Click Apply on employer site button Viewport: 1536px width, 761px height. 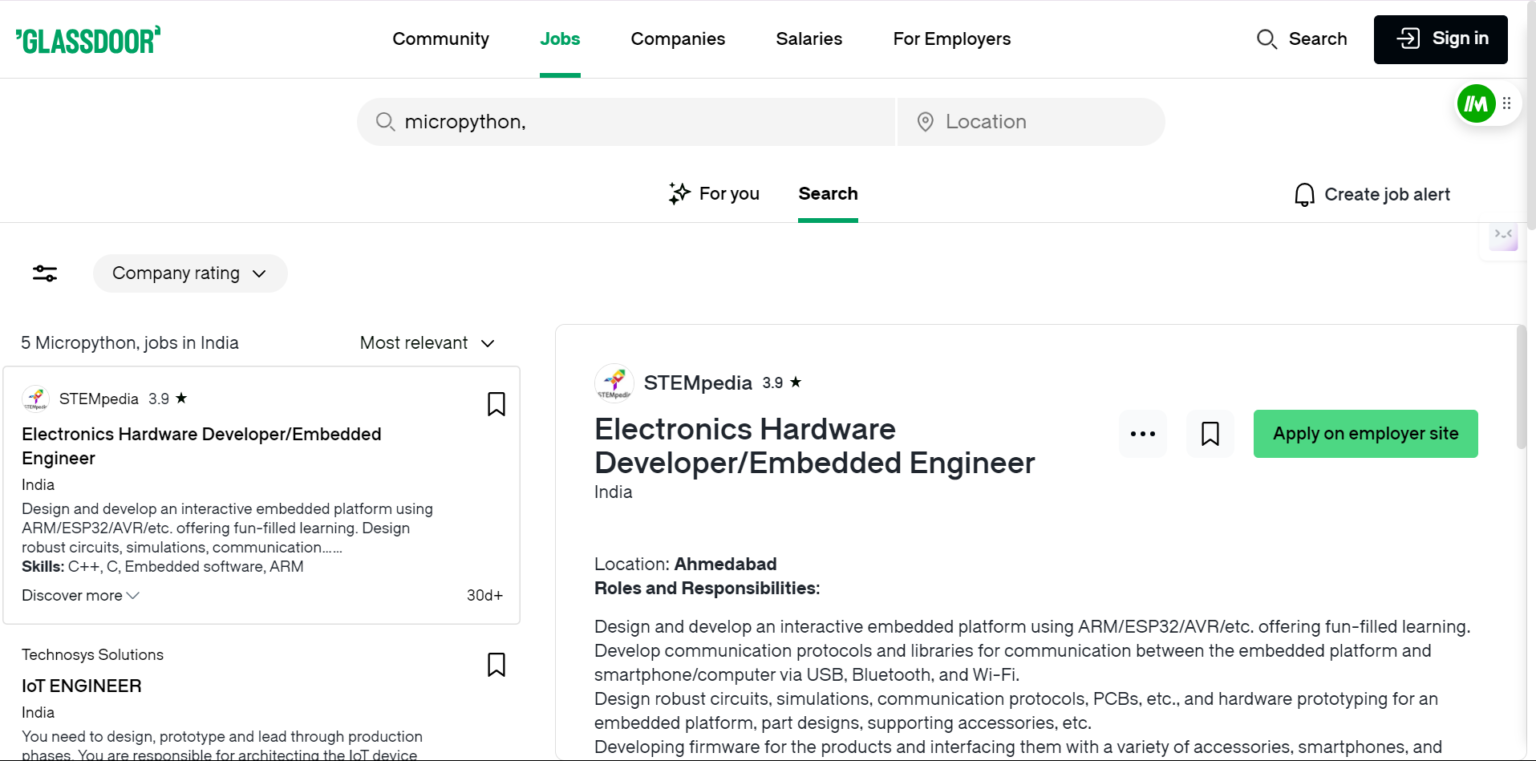pyautogui.click(x=1365, y=434)
